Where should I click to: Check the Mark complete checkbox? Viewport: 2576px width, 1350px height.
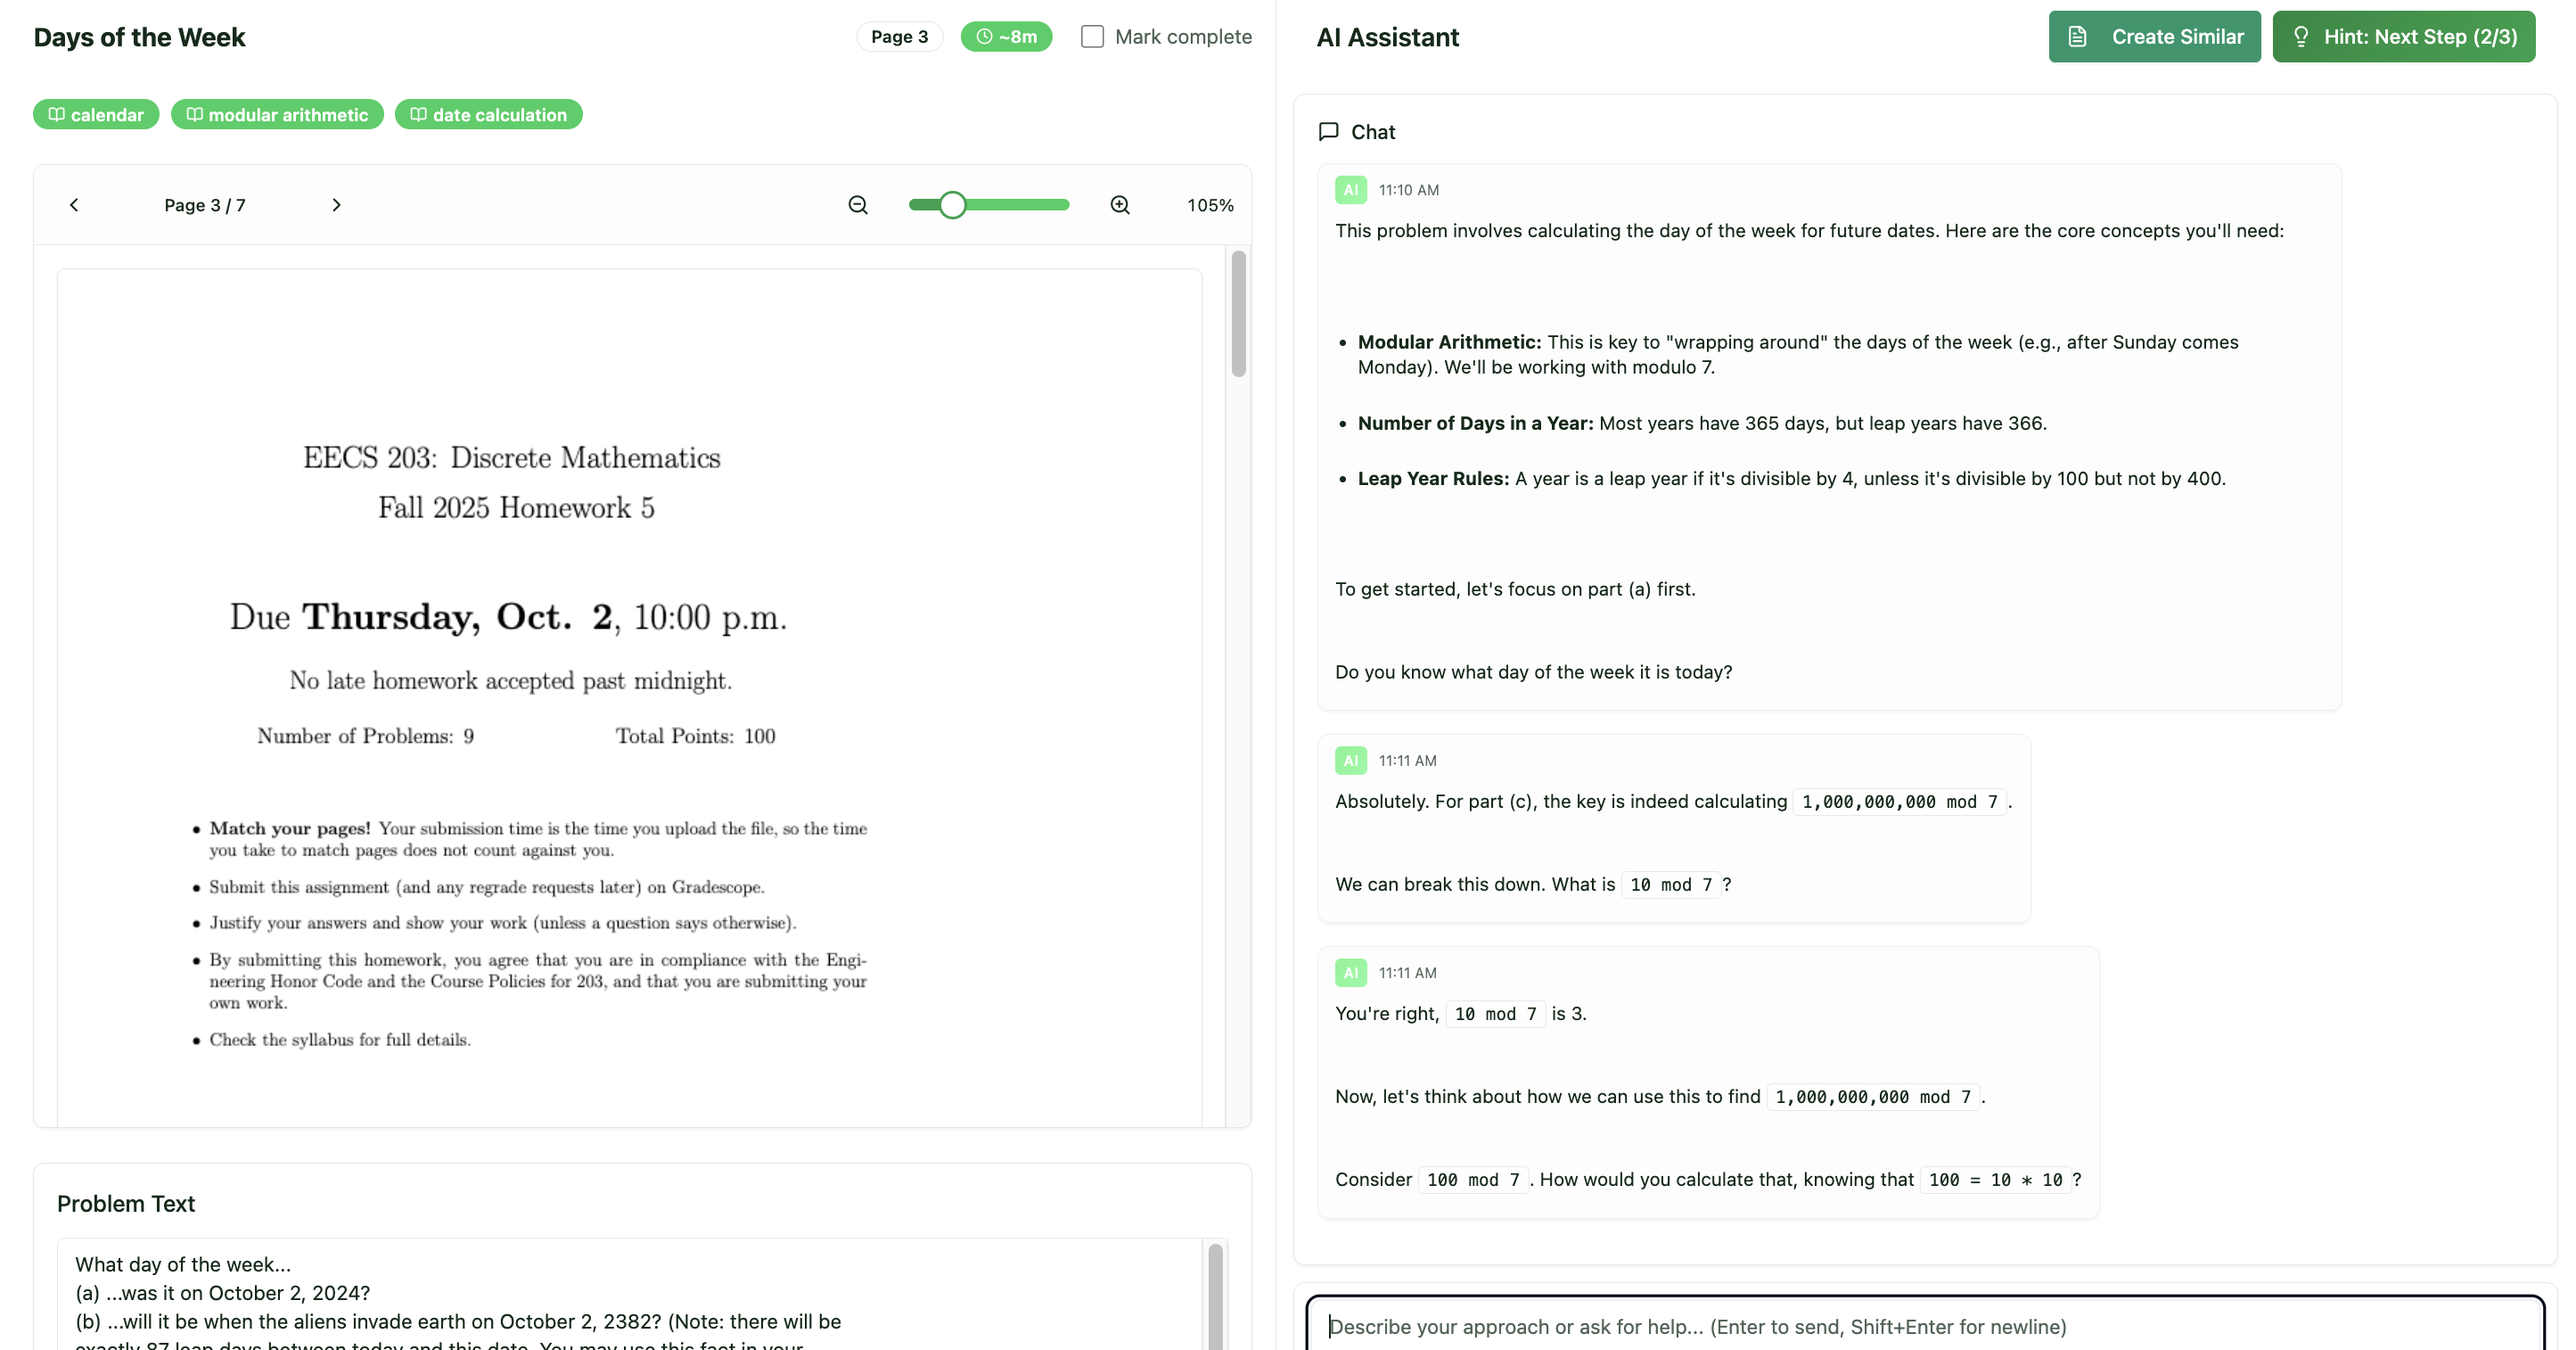coord(1092,37)
